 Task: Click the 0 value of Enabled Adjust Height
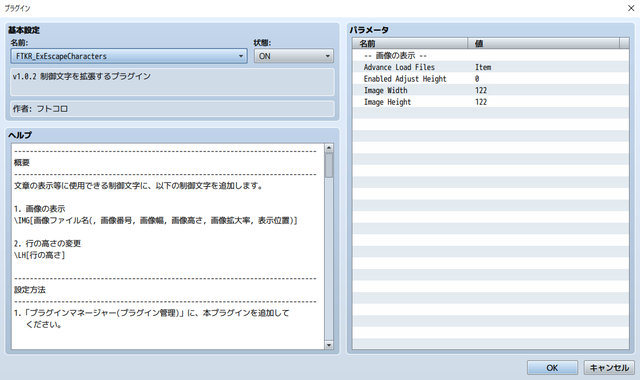[x=477, y=79]
